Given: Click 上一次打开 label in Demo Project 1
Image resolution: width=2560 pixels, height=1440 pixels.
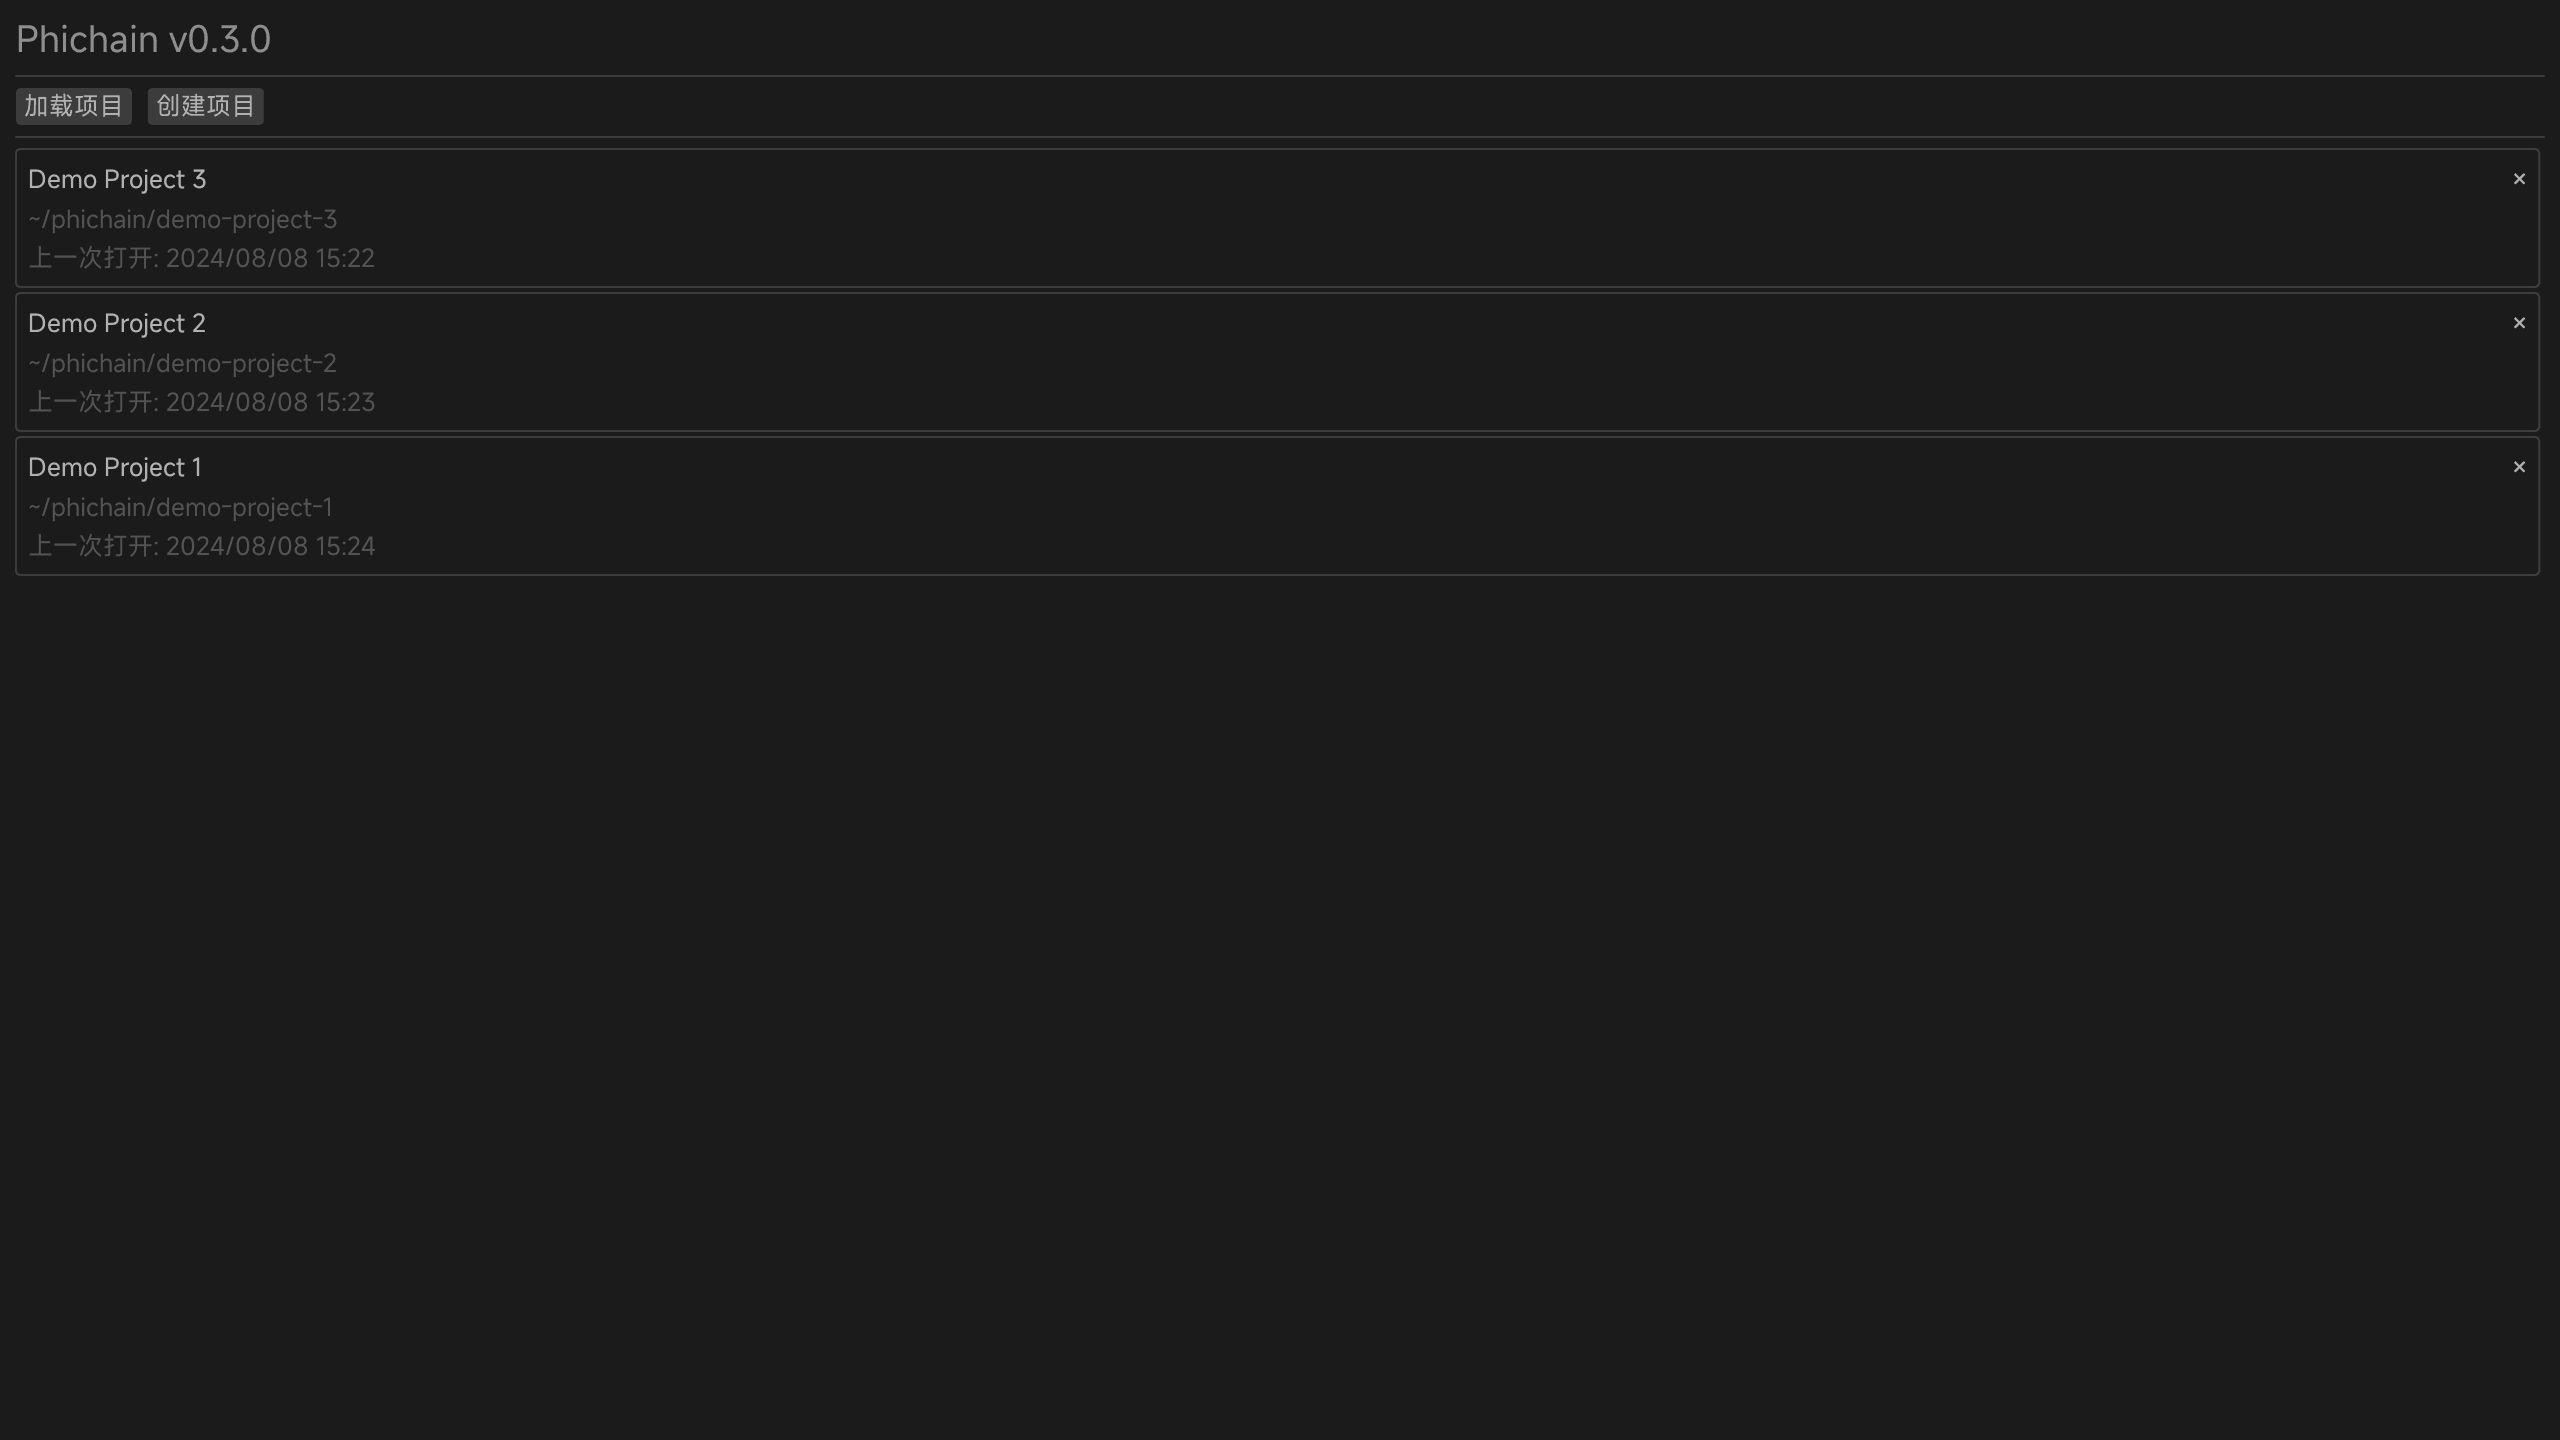Looking at the screenshot, I should coord(91,546).
